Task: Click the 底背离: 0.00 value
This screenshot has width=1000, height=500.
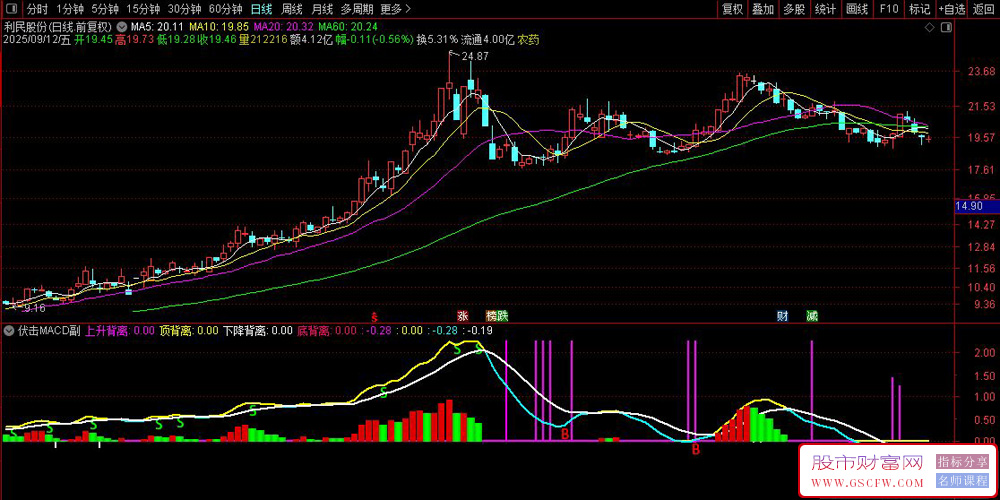Action: click(x=327, y=331)
